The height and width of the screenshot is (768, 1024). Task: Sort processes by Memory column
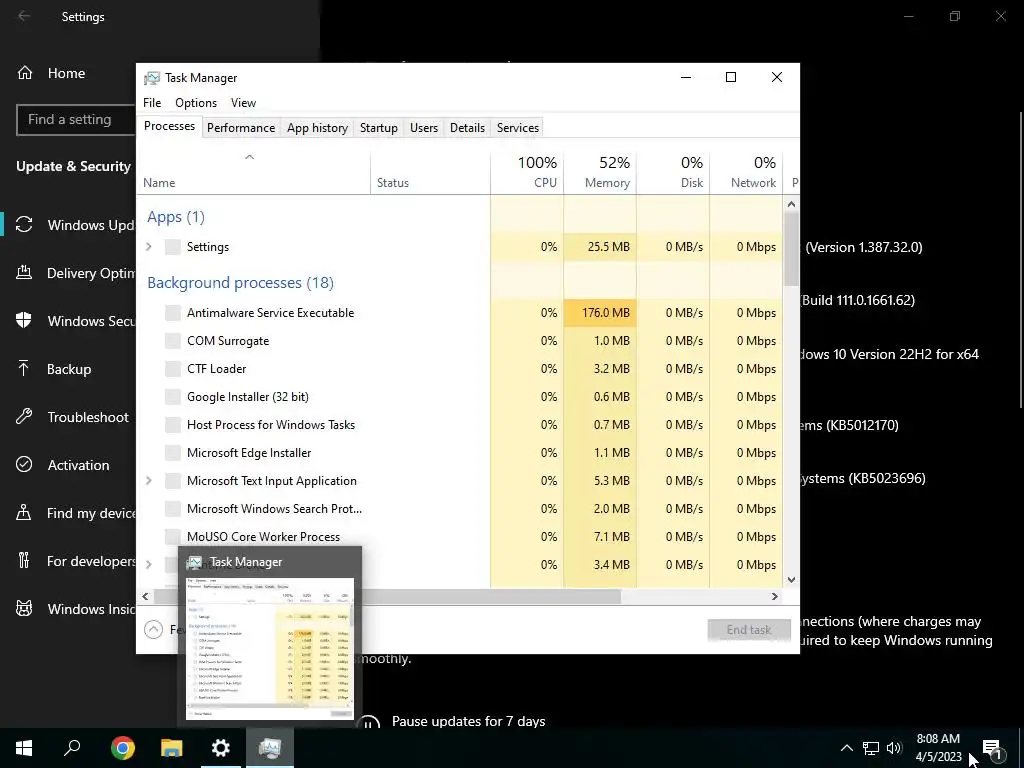pos(600,173)
